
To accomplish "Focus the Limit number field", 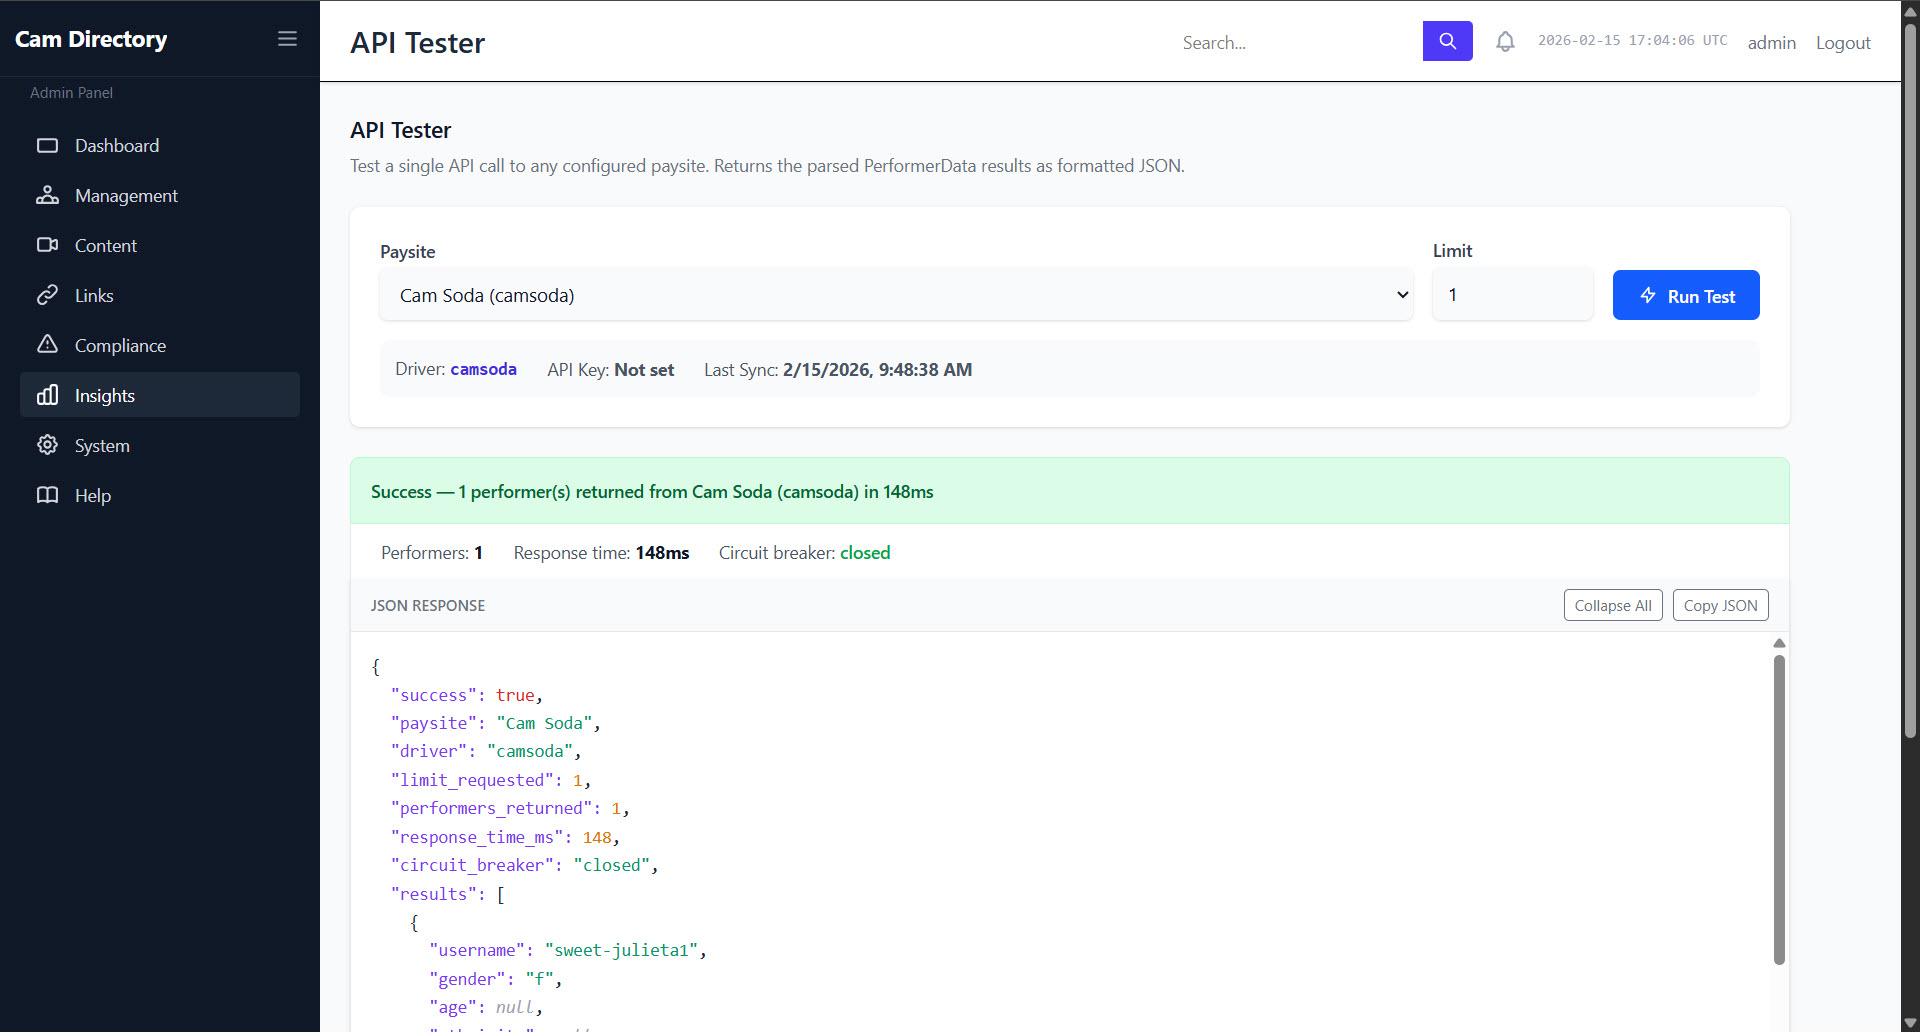I will click(1512, 295).
